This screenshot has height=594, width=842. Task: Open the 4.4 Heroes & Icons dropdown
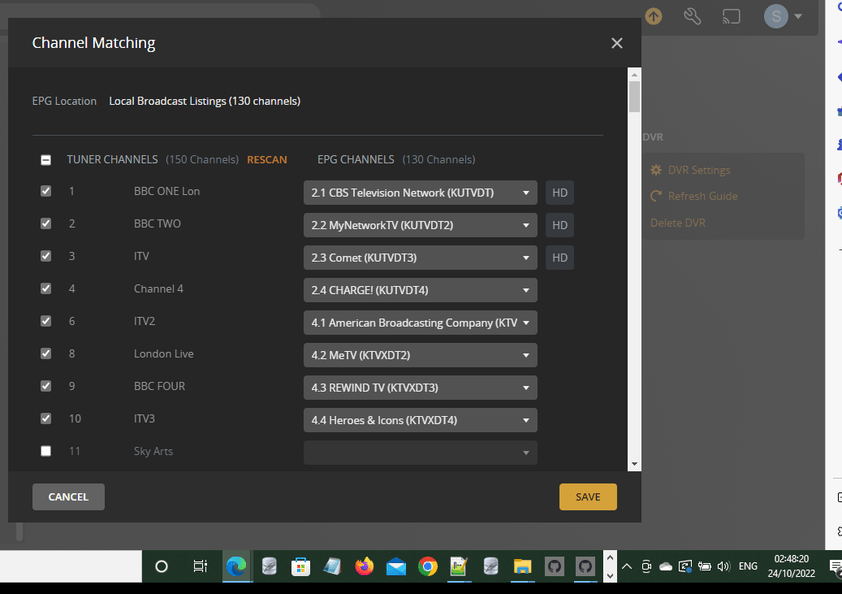click(x=420, y=420)
